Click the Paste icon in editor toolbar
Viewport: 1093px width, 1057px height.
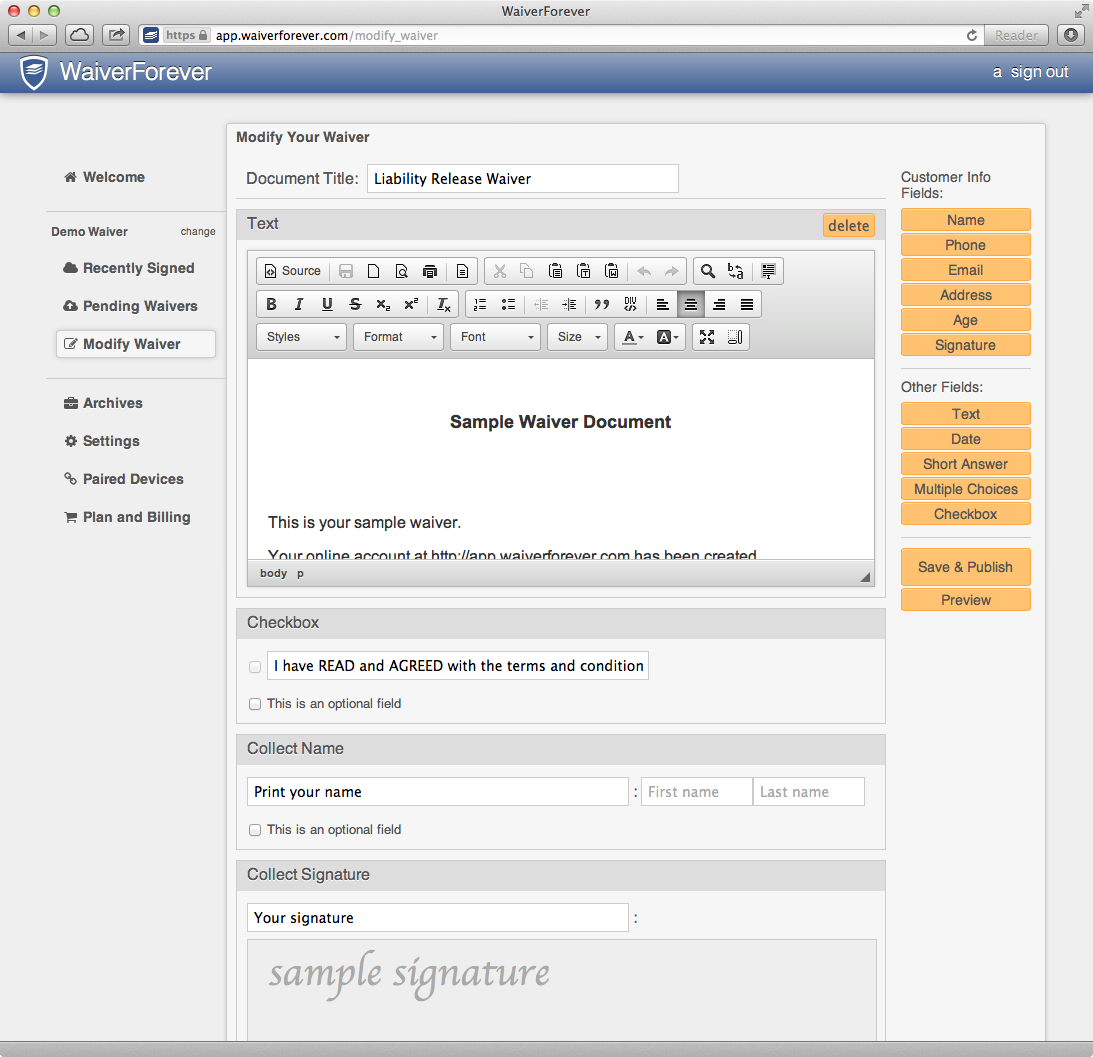coord(556,271)
